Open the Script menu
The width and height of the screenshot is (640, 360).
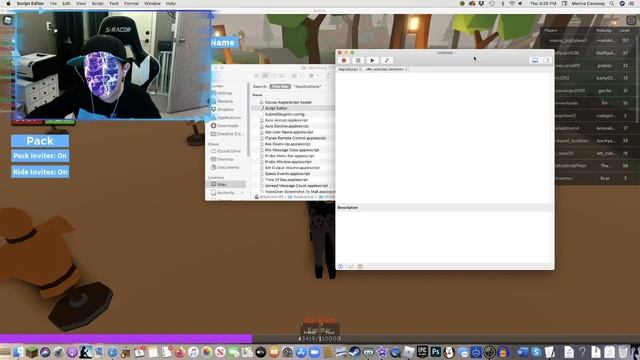point(98,3)
